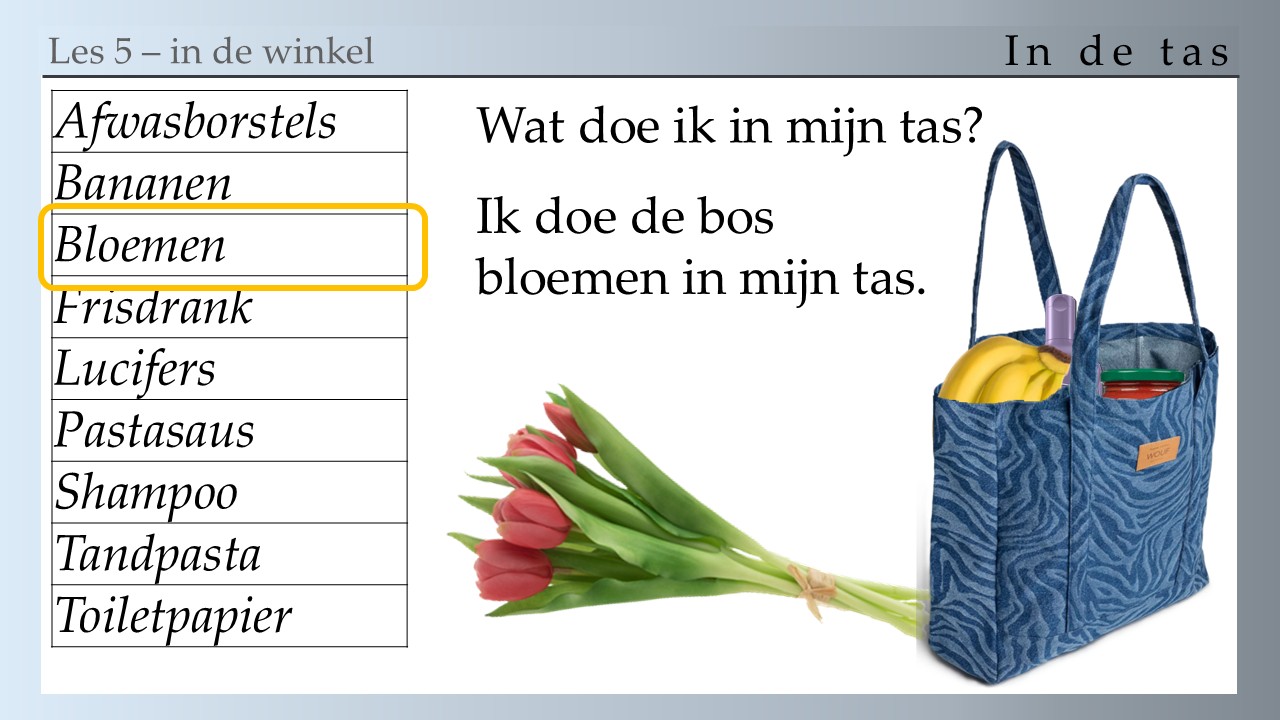Viewport: 1280px width, 720px height.
Task: Click the bananas inside the bag
Action: tap(1005, 369)
